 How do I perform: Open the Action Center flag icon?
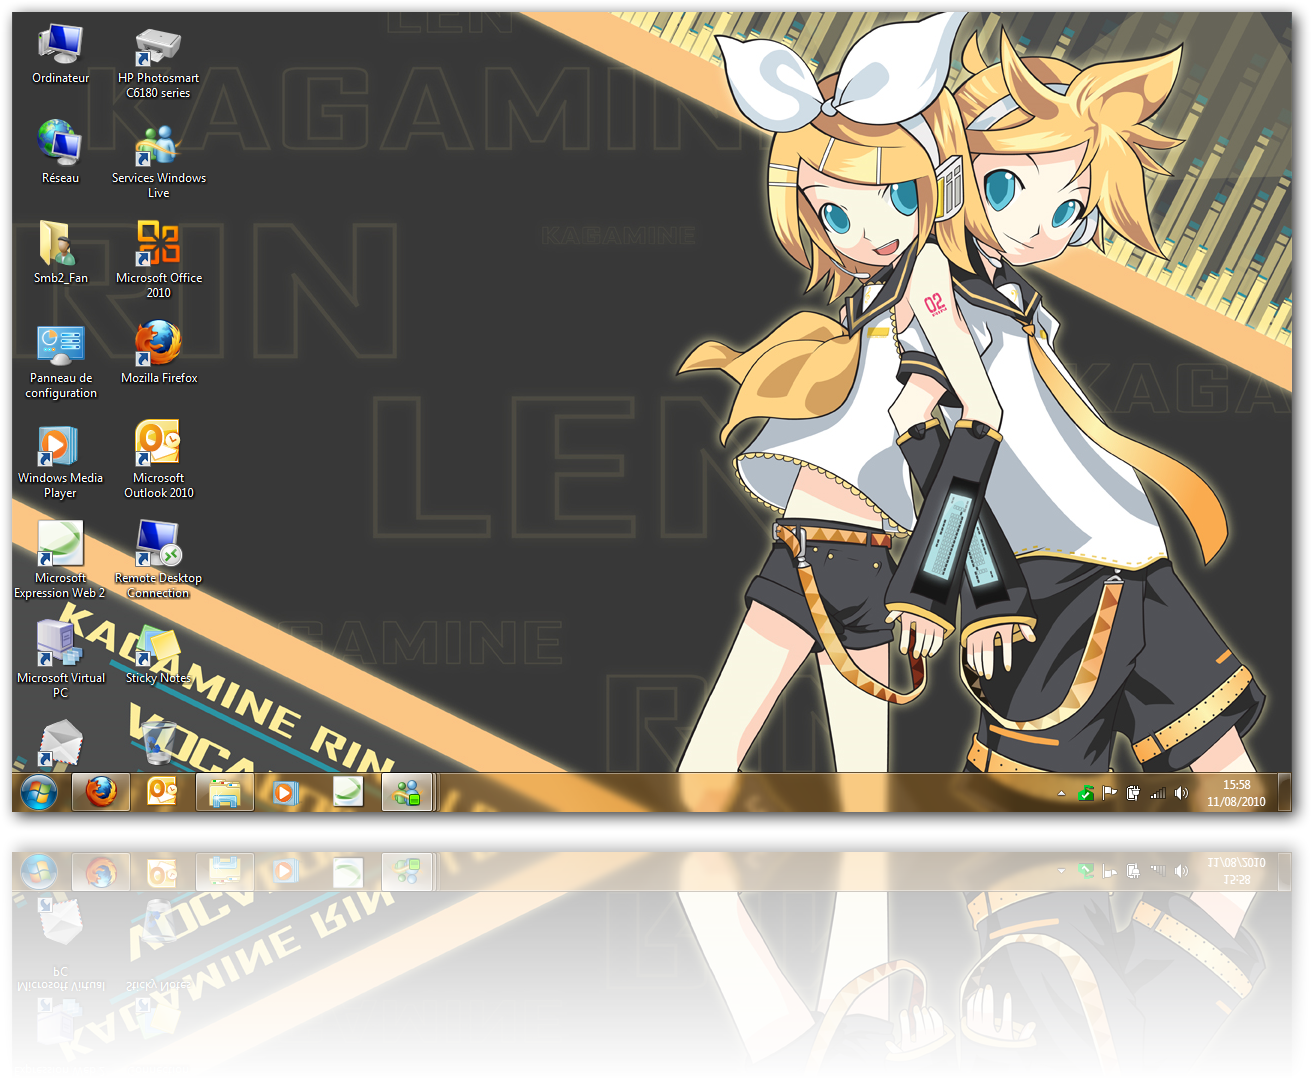pos(1109,793)
